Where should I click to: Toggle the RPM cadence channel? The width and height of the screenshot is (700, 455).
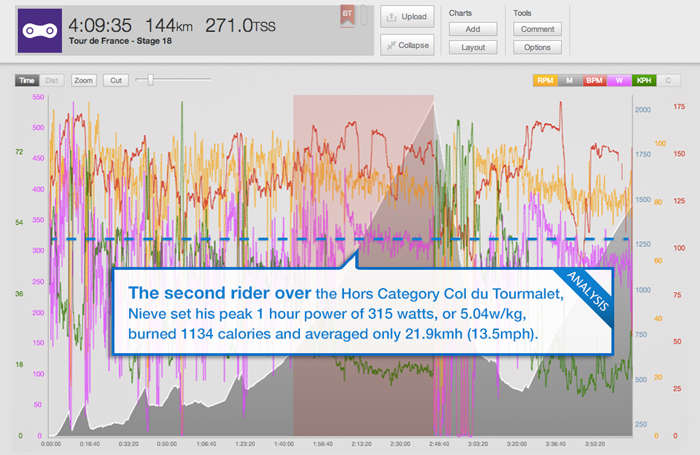coord(545,80)
